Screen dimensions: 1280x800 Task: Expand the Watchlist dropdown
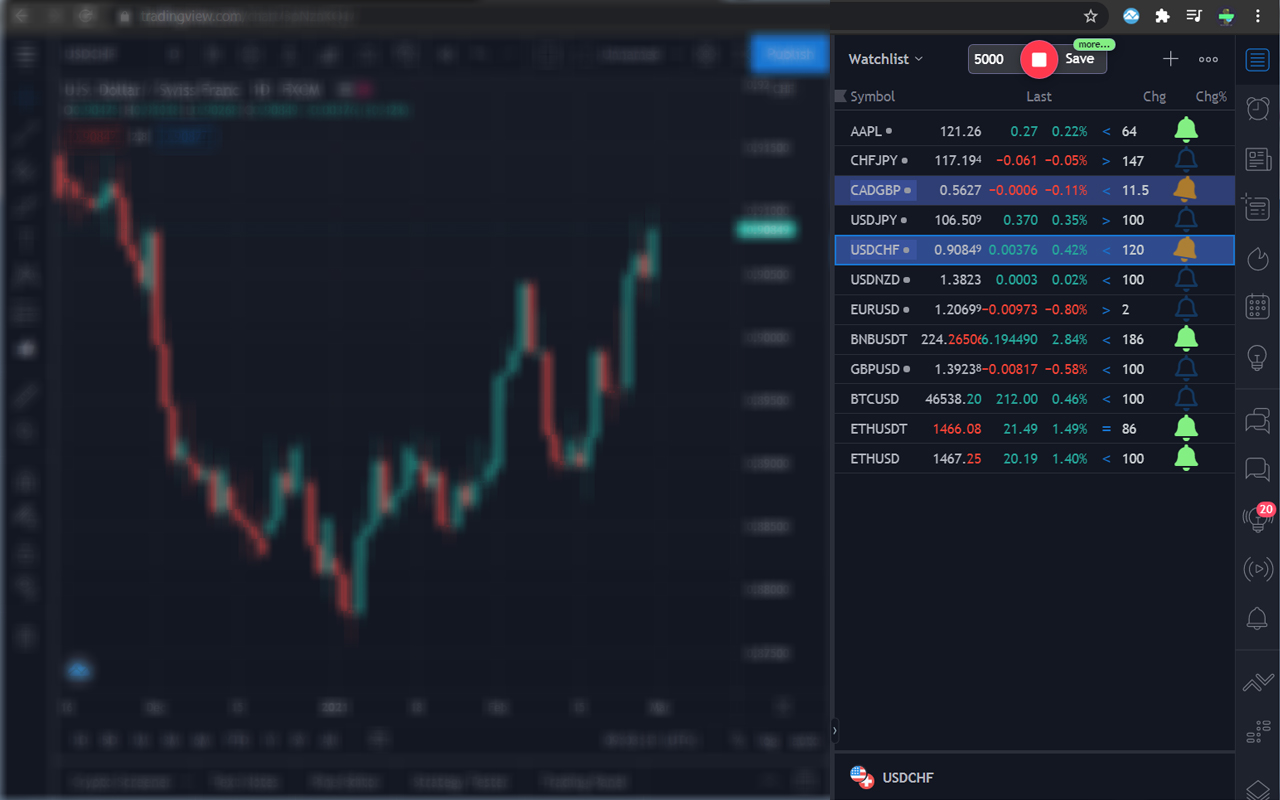tap(886, 59)
